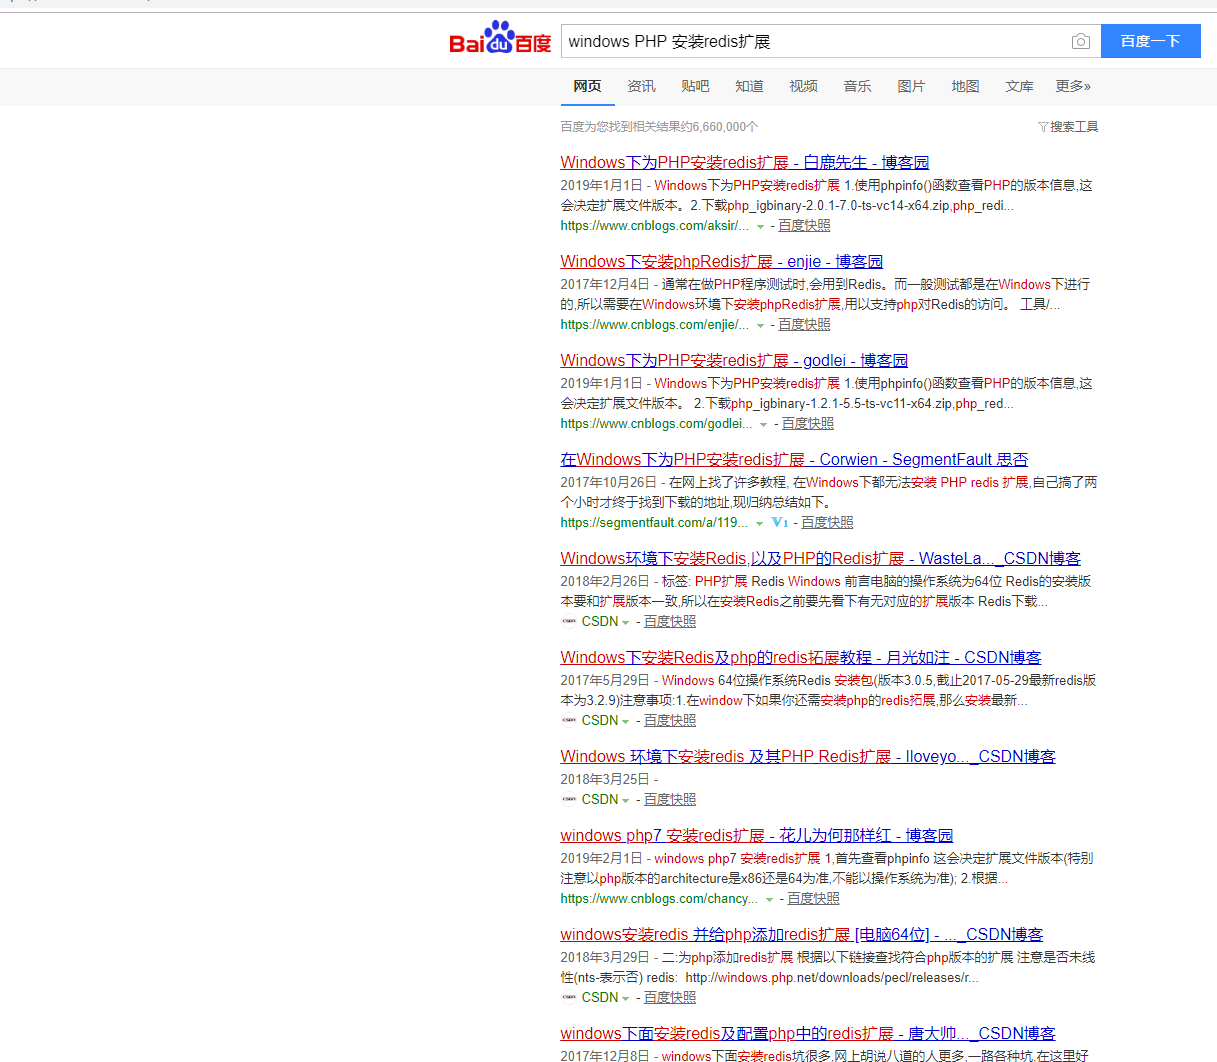Screen dimensions: 1217x1062
Task: Expand the 更多» menu
Action: pyautogui.click(x=1073, y=86)
